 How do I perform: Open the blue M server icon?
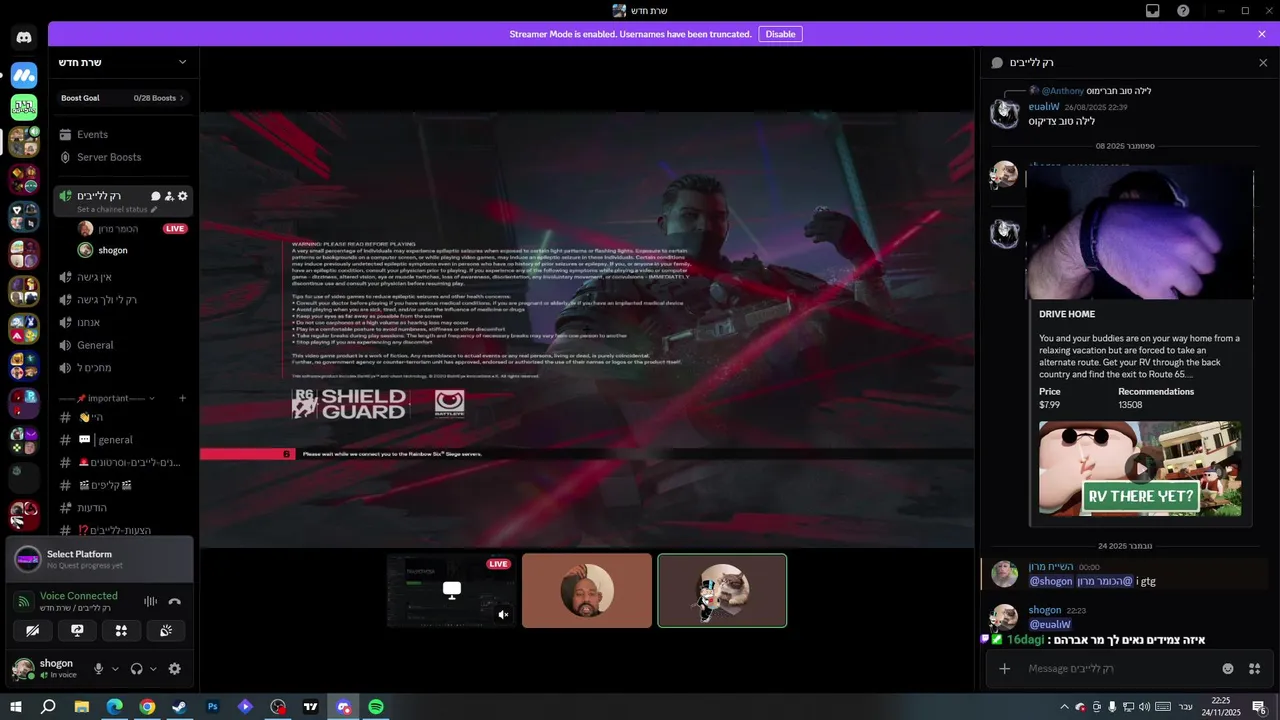[x=24, y=75]
